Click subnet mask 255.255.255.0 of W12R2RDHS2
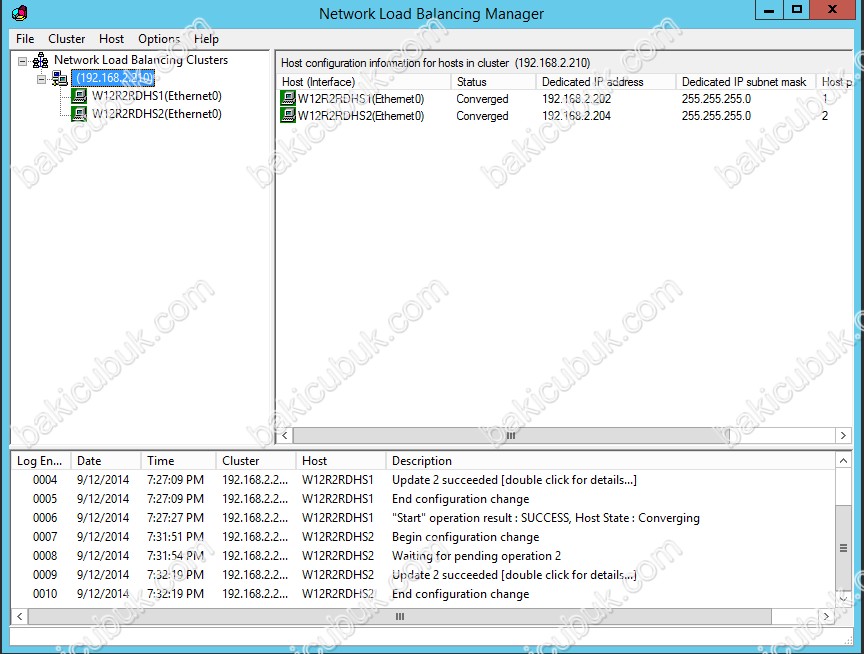The height and width of the screenshot is (654, 864). pos(716,116)
